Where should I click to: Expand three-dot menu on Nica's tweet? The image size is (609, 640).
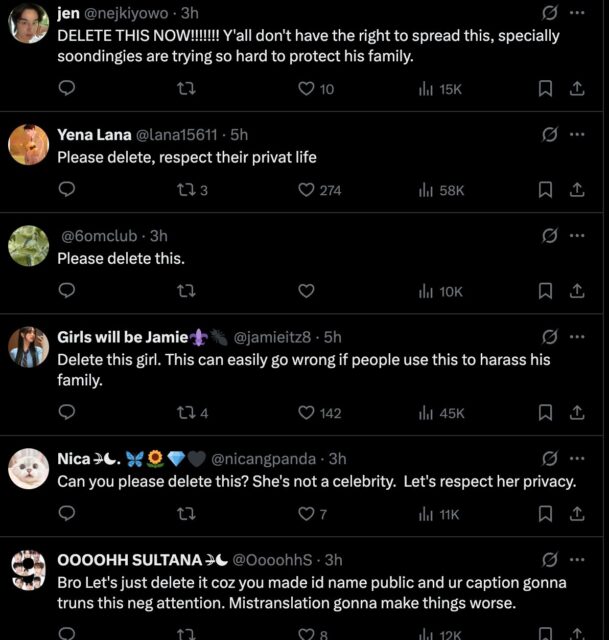click(x=576, y=458)
